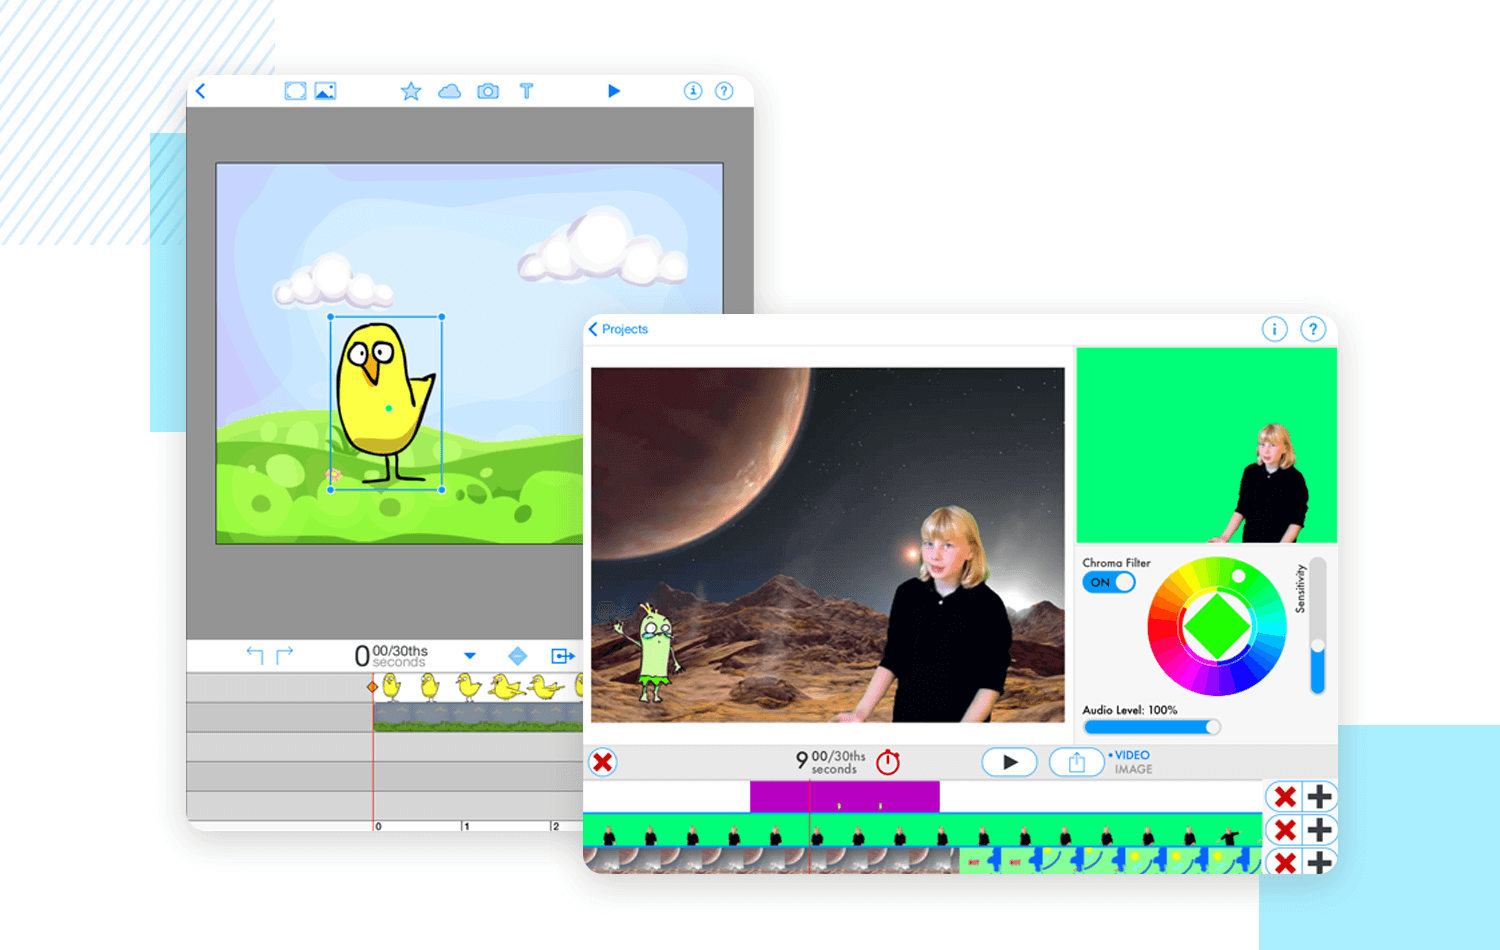Image resolution: width=1500 pixels, height=950 pixels.
Task: Click the cloud icon in animation toolbar
Action: (x=450, y=91)
